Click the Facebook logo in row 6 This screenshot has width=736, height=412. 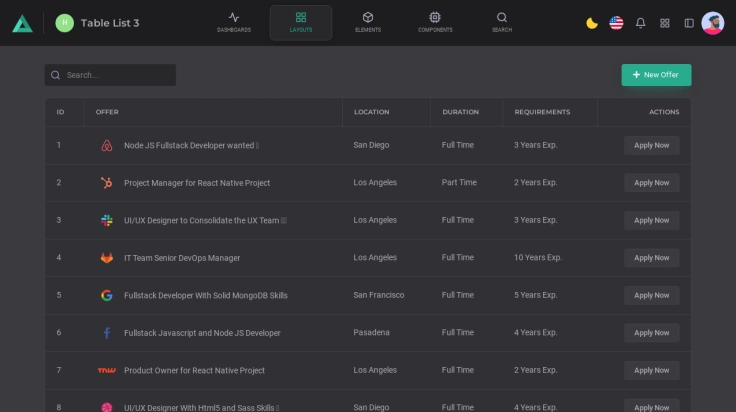(107, 333)
